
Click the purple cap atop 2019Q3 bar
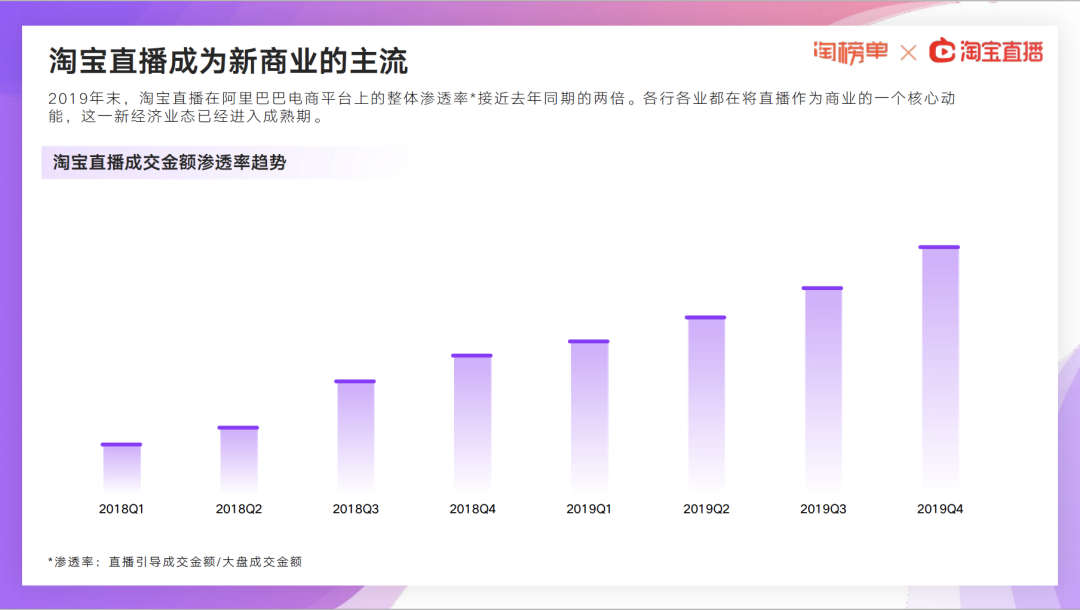pyautogui.click(x=822, y=288)
